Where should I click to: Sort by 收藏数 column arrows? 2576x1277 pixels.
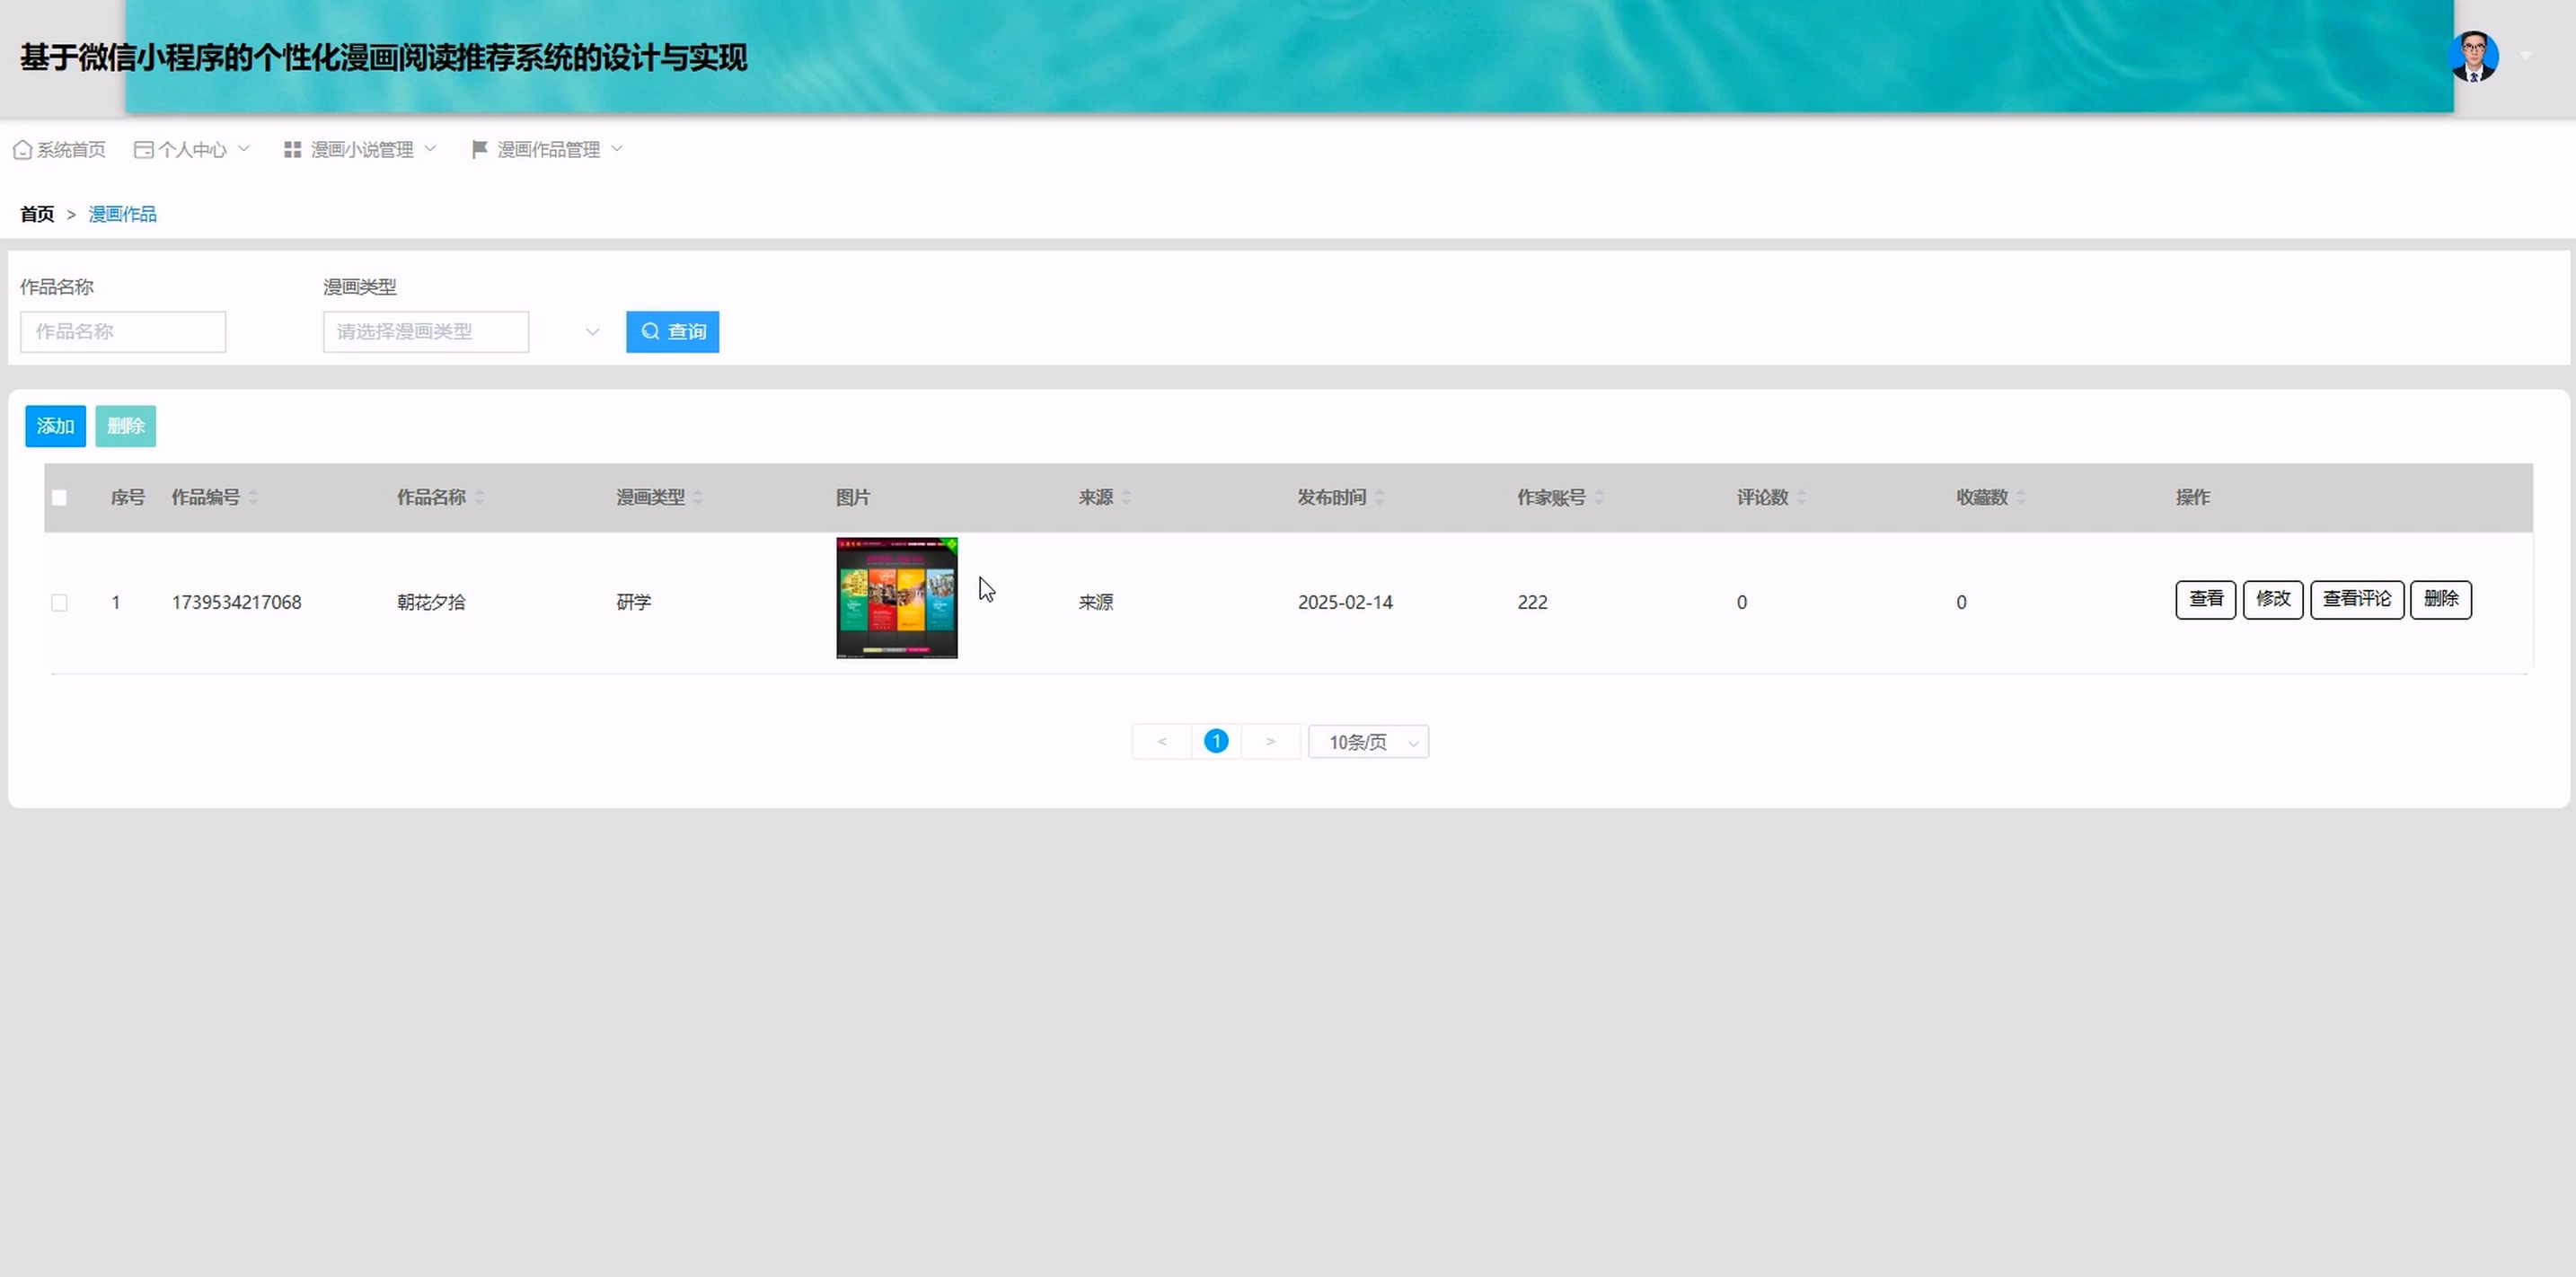[2021, 497]
